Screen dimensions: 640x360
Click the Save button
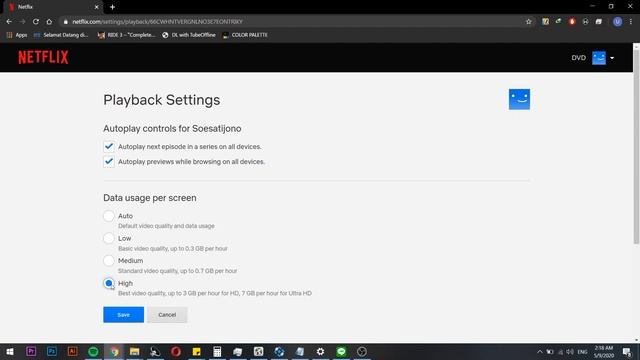tap(123, 315)
